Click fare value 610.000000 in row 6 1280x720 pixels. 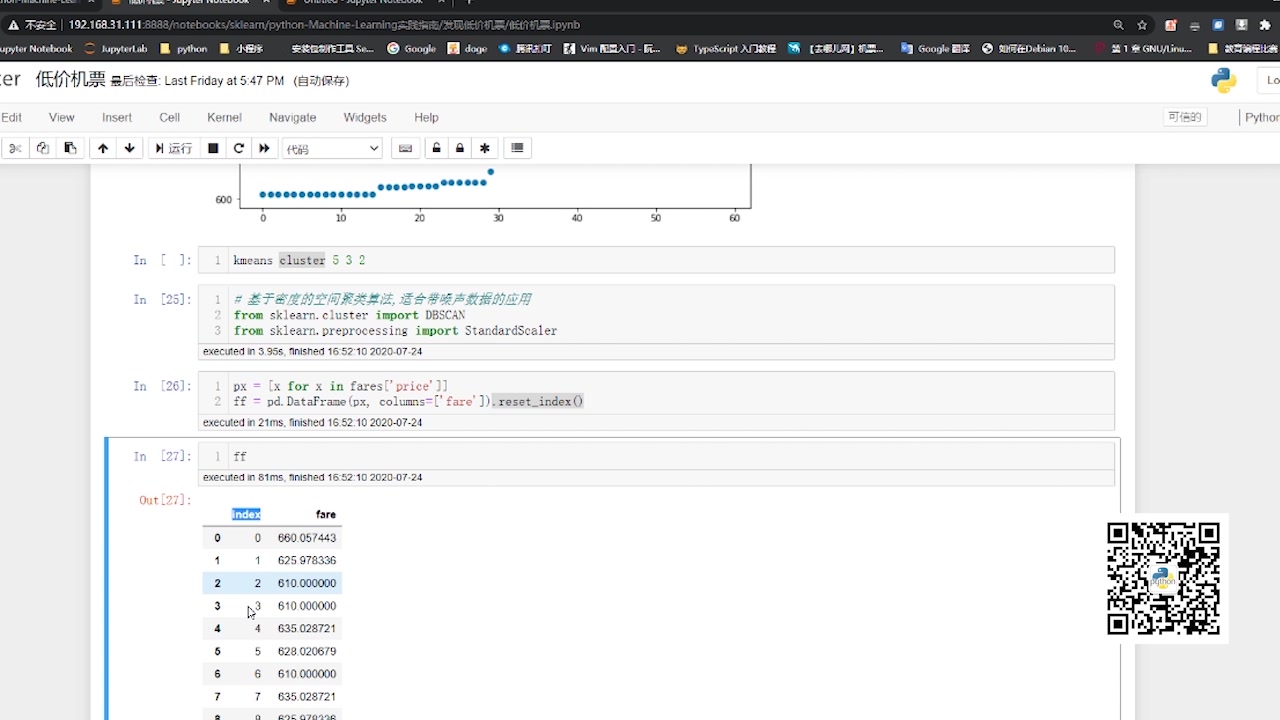pos(307,674)
